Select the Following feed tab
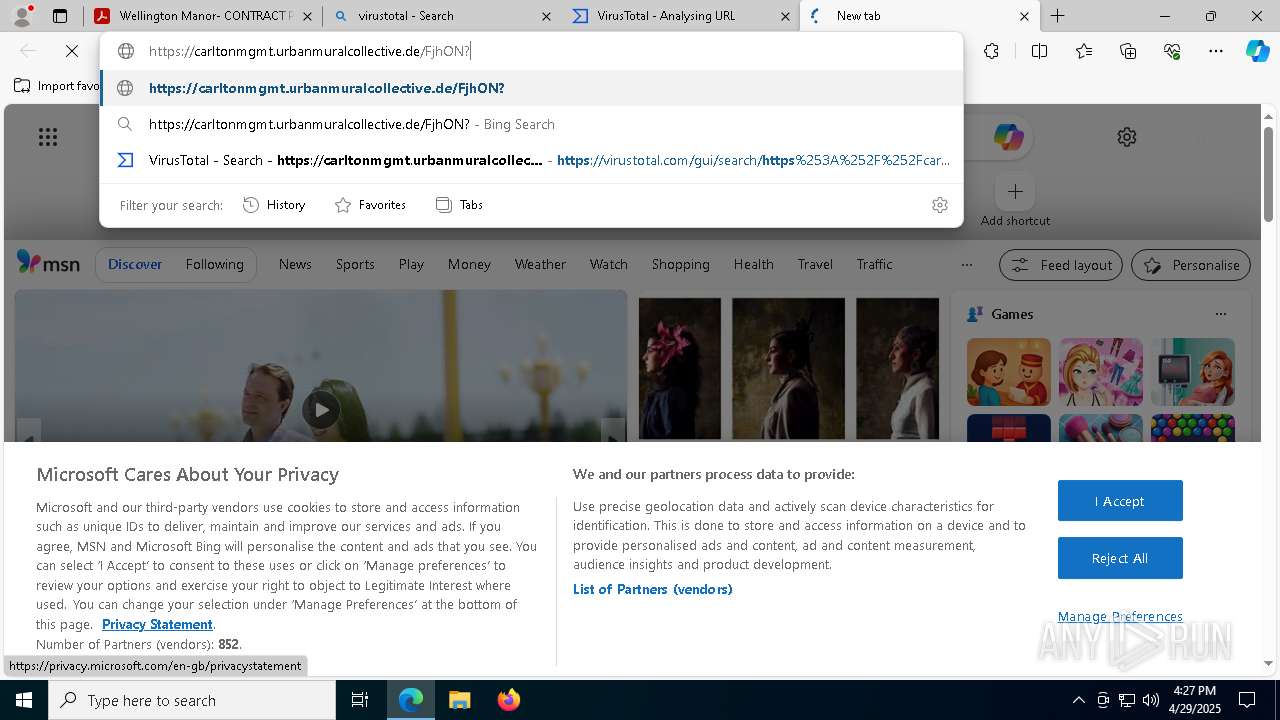The width and height of the screenshot is (1280, 720). pyautogui.click(x=214, y=264)
